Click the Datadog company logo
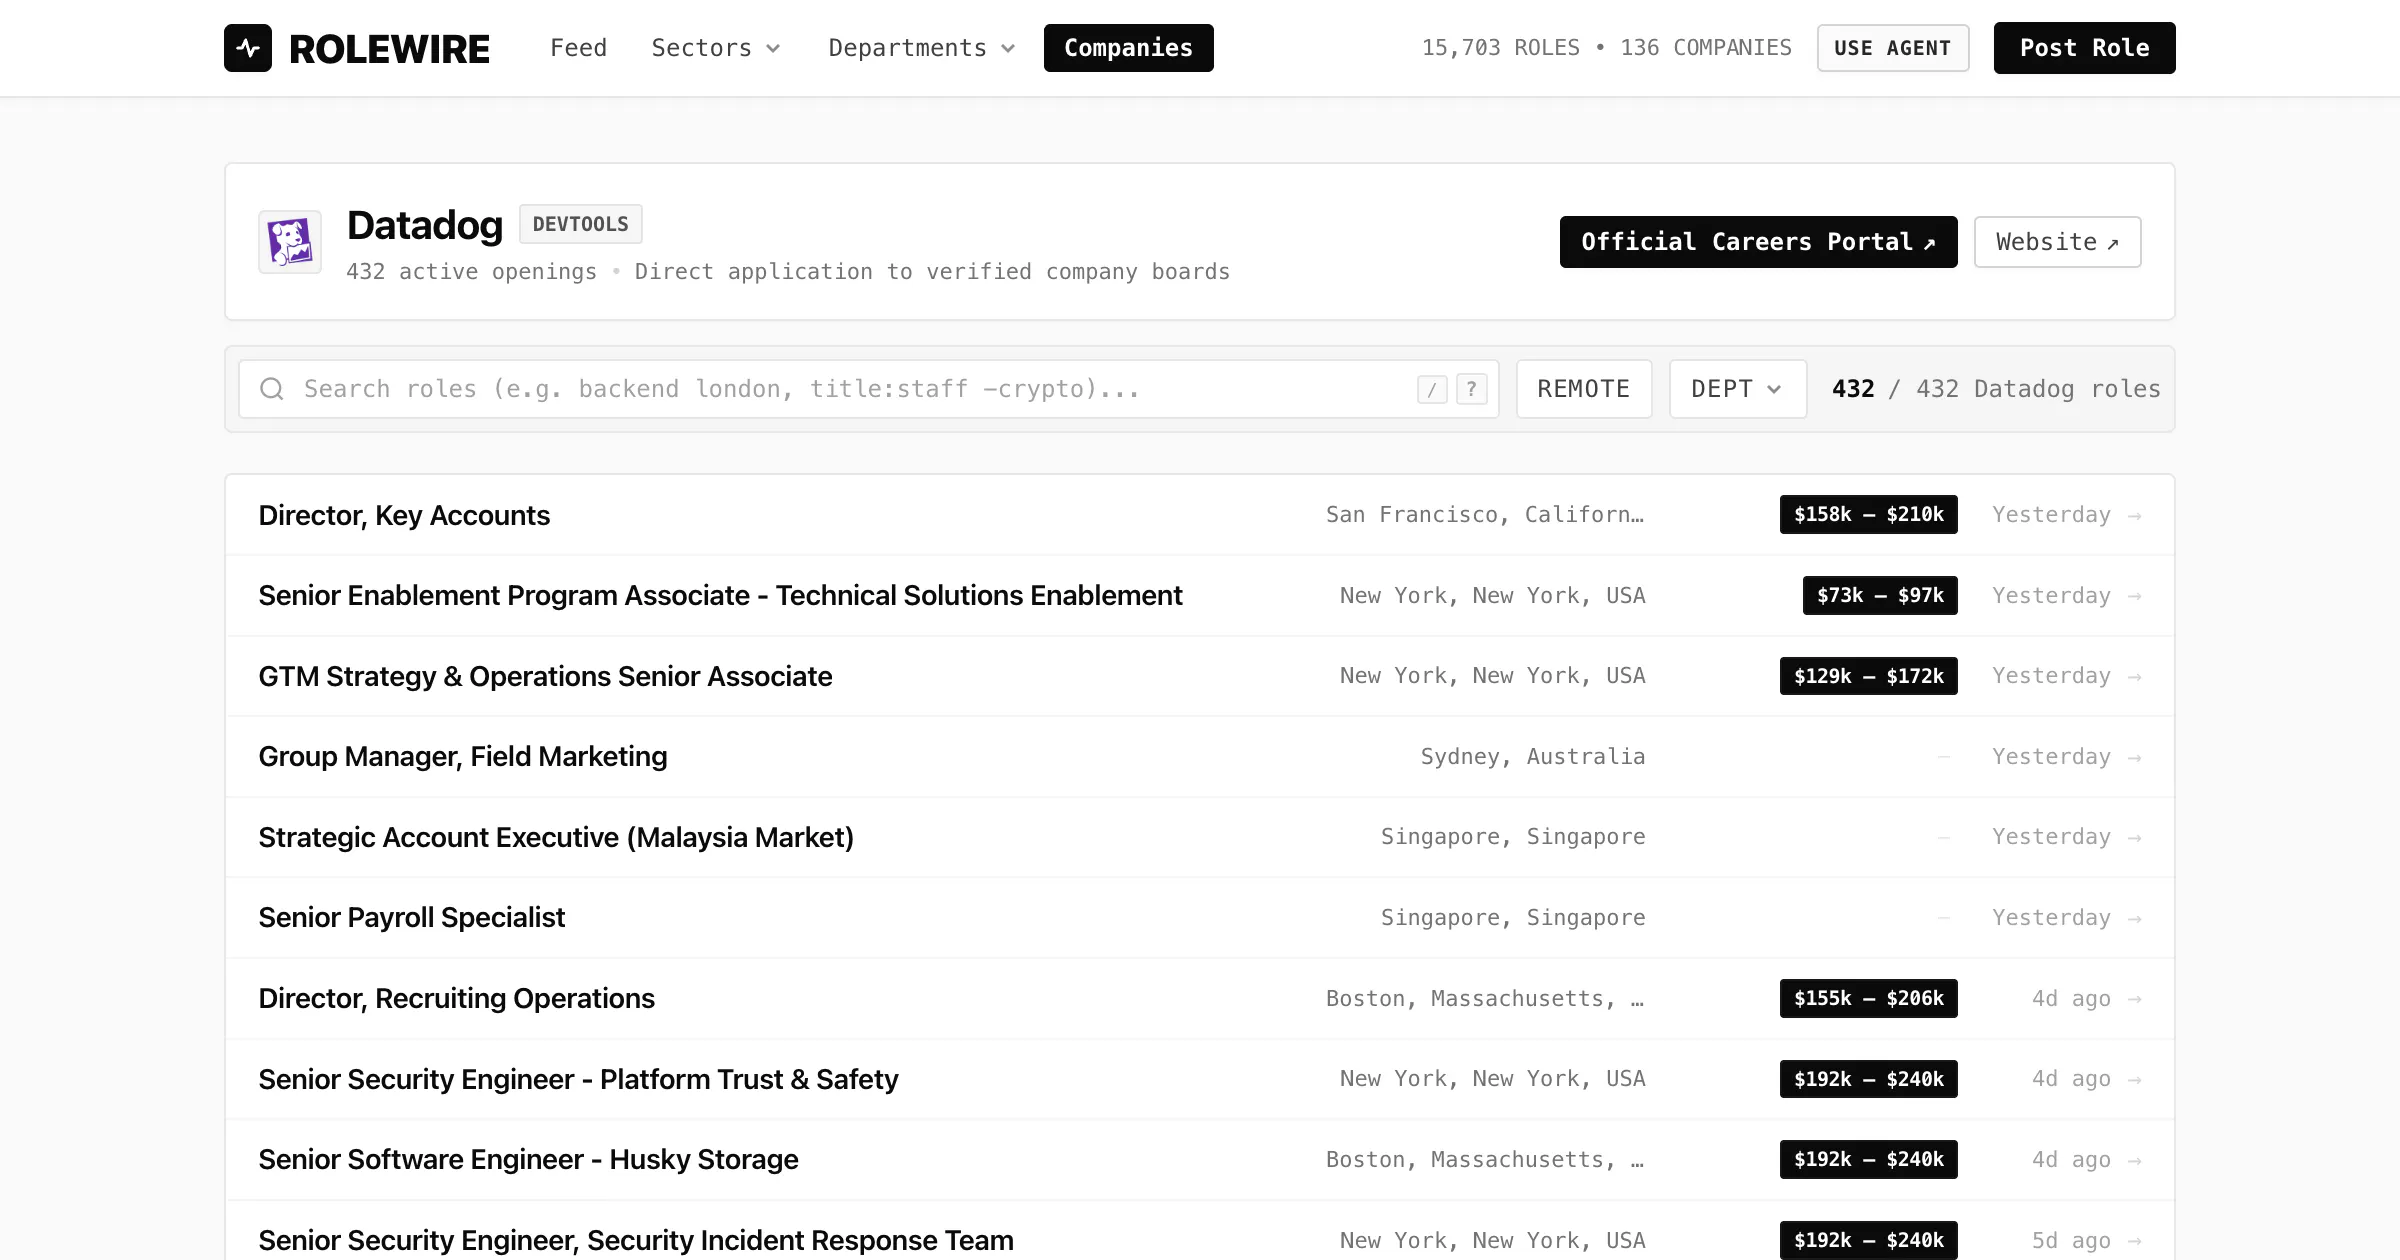 (290, 242)
